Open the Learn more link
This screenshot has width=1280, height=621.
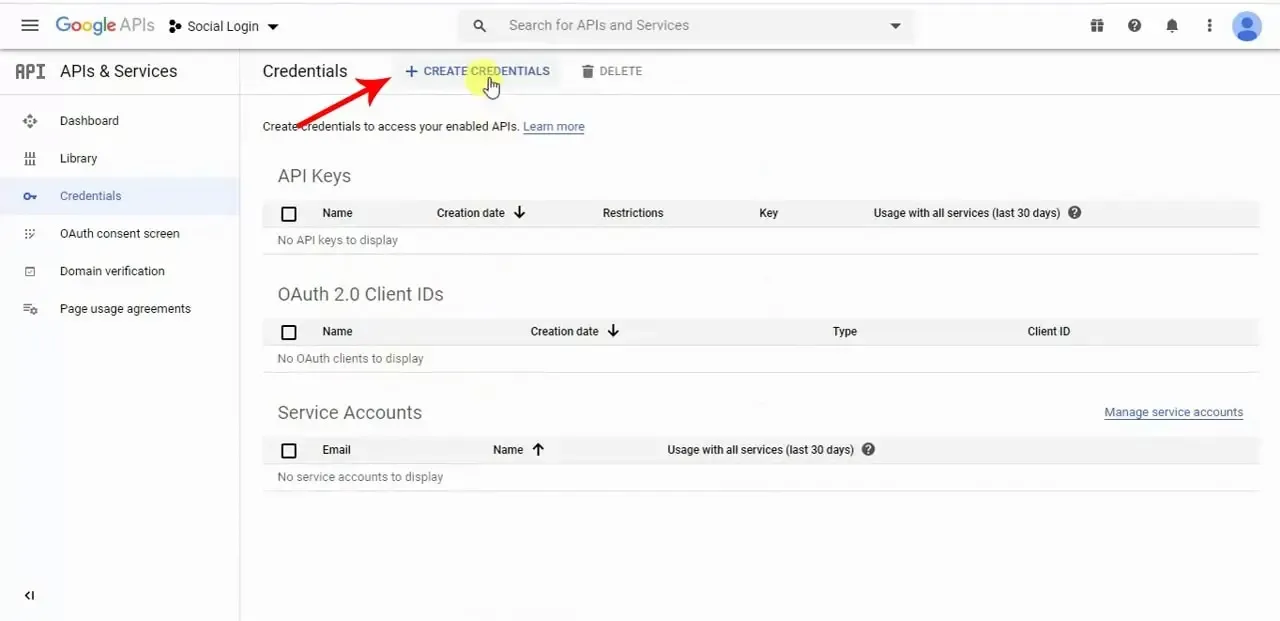click(554, 127)
